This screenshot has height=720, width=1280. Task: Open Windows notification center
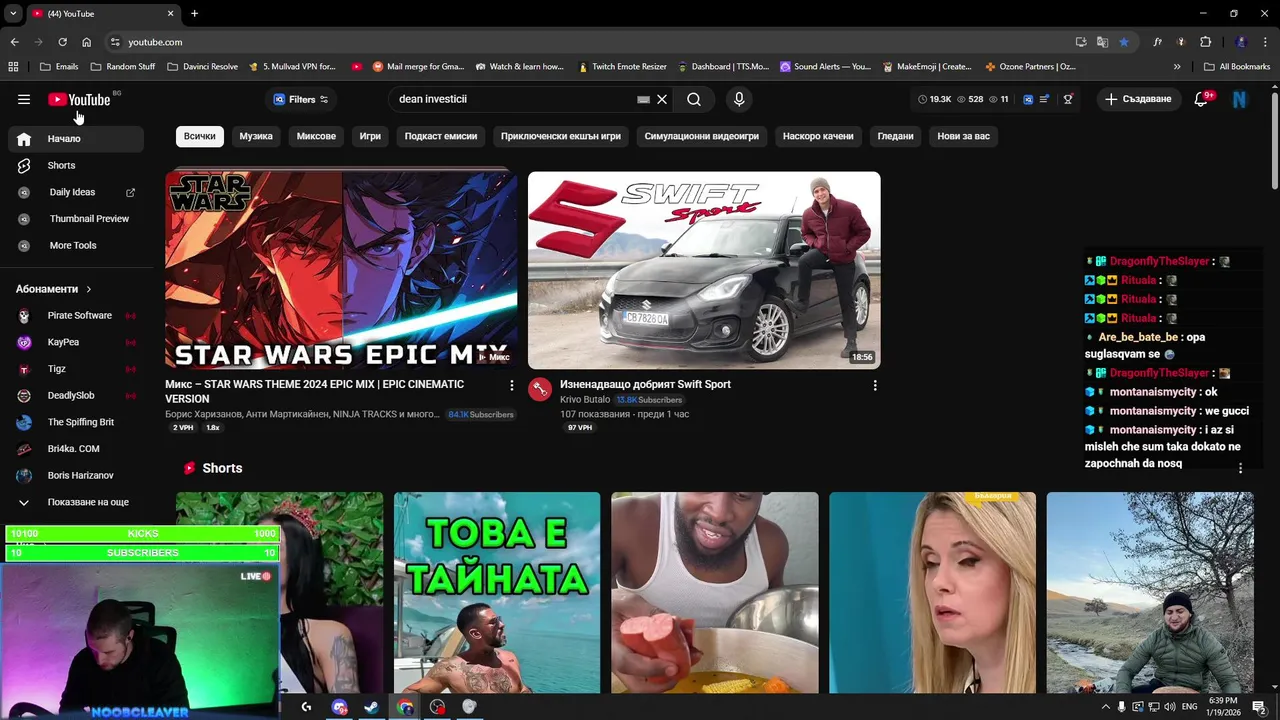(x=1259, y=707)
